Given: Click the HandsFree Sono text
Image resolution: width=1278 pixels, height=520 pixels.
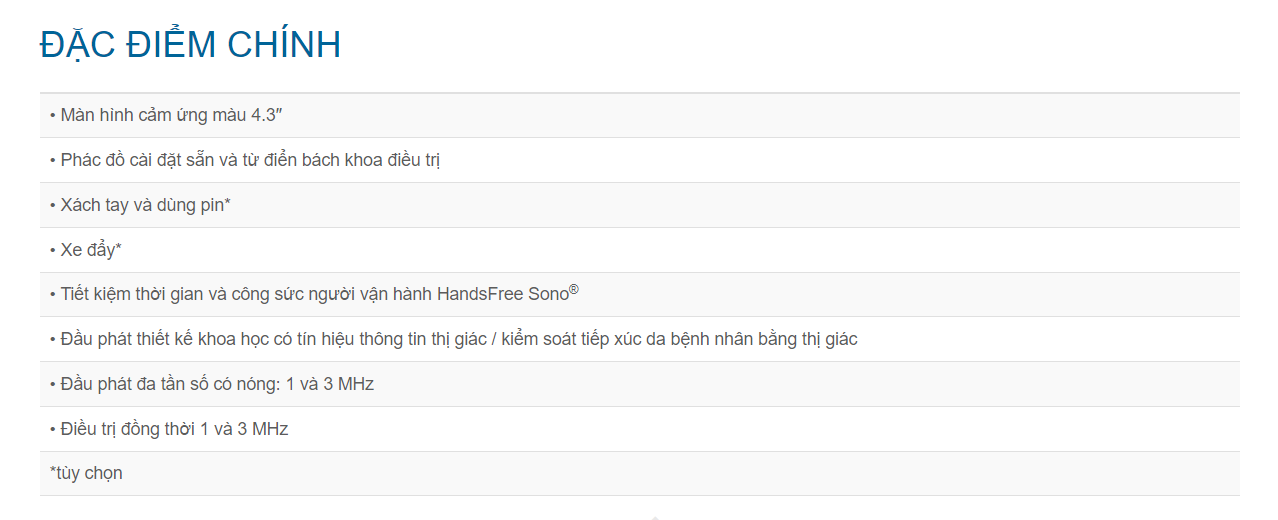Looking at the screenshot, I should (503, 294).
